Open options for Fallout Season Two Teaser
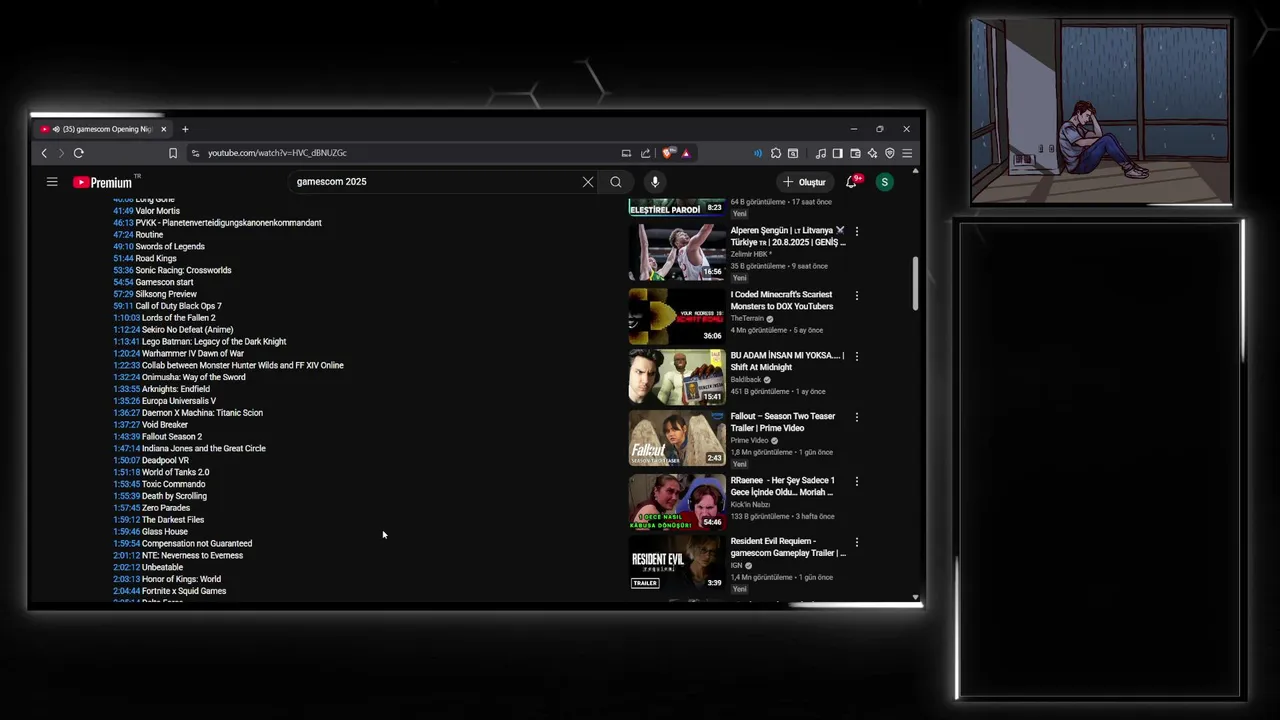This screenshot has width=1280, height=720. [x=857, y=417]
